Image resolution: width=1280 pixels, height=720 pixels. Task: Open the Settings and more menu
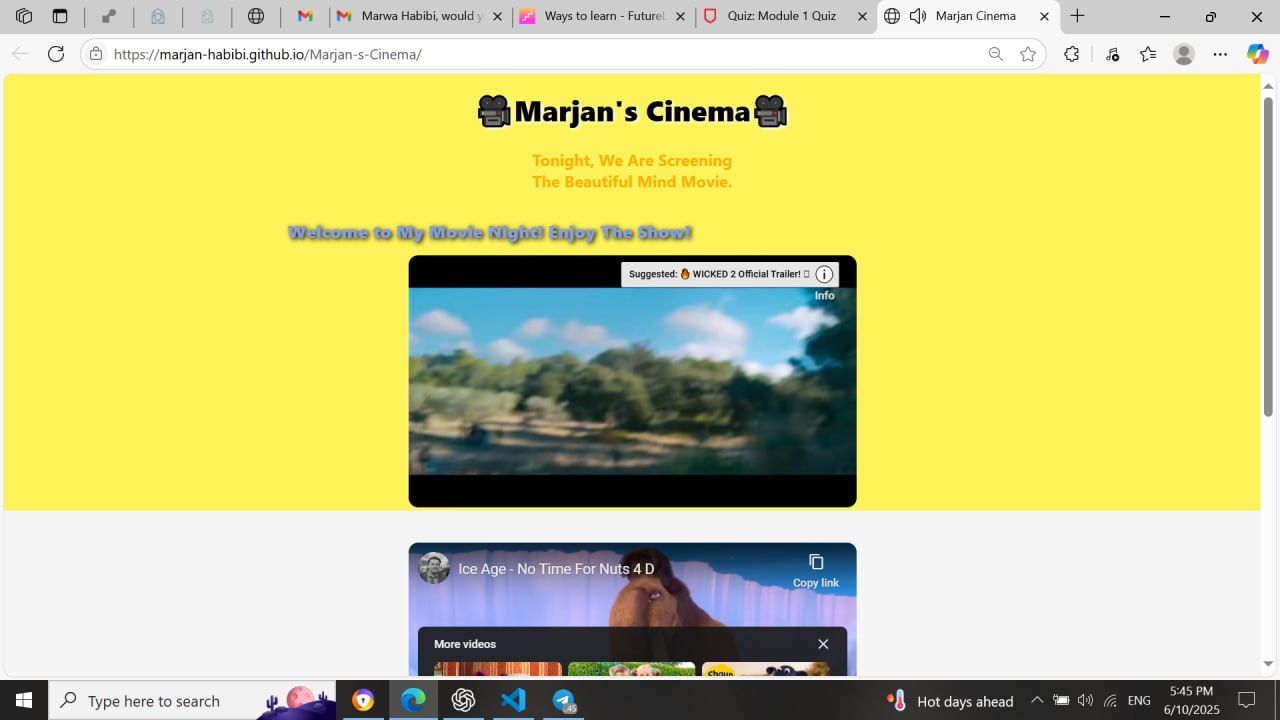1220,54
